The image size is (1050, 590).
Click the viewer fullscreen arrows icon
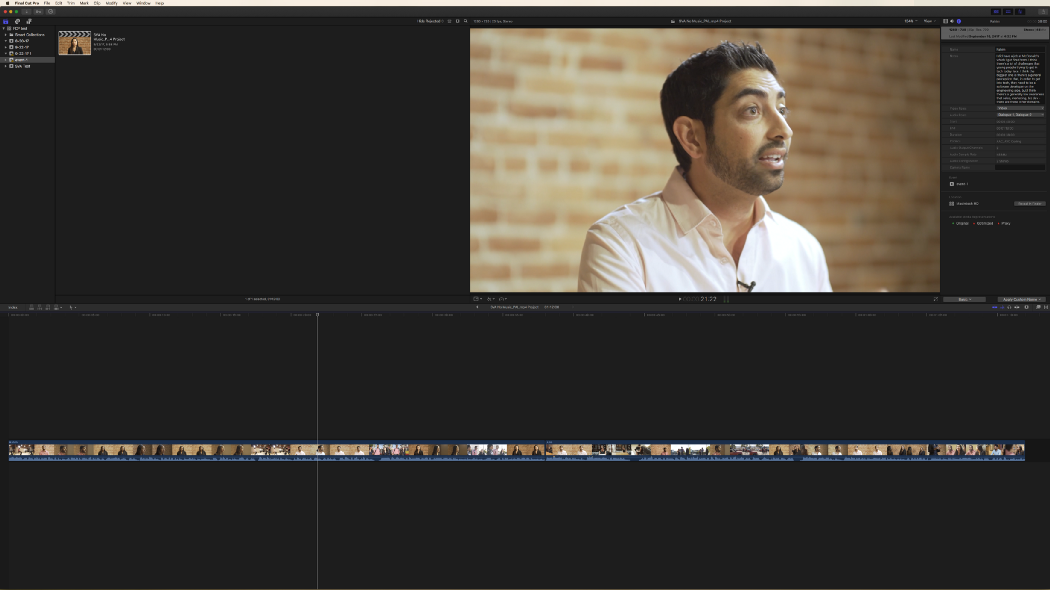(935, 299)
